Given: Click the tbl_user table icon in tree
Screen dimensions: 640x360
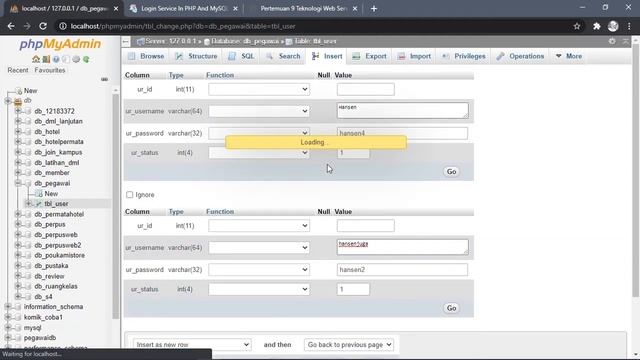Looking at the screenshot, I should (39, 204).
